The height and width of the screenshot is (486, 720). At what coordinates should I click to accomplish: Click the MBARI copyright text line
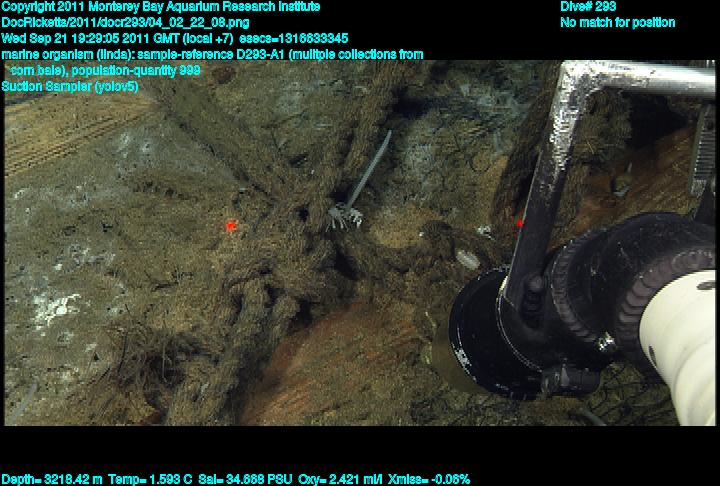point(160,6)
